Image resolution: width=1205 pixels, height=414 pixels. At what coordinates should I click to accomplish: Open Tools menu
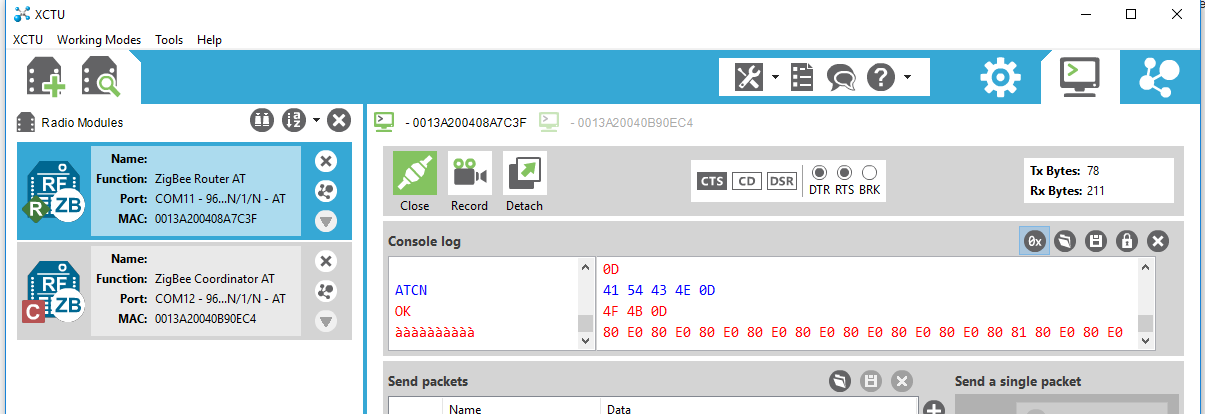click(169, 40)
